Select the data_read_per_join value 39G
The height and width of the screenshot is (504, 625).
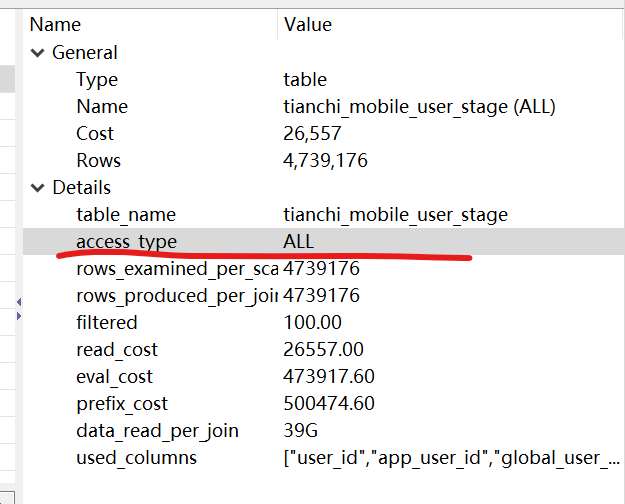(x=301, y=431)
